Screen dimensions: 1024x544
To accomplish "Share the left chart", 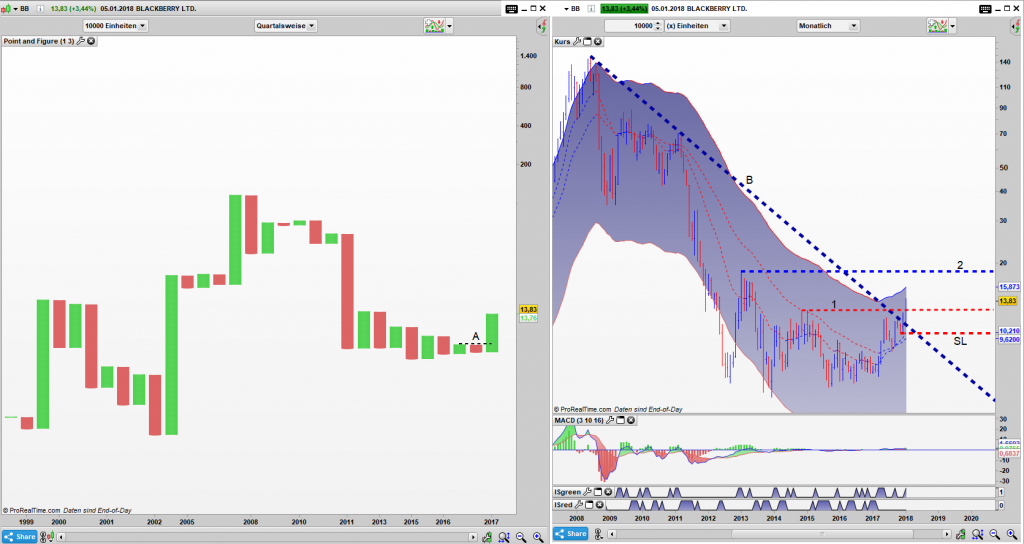I will tap(19, 537).
